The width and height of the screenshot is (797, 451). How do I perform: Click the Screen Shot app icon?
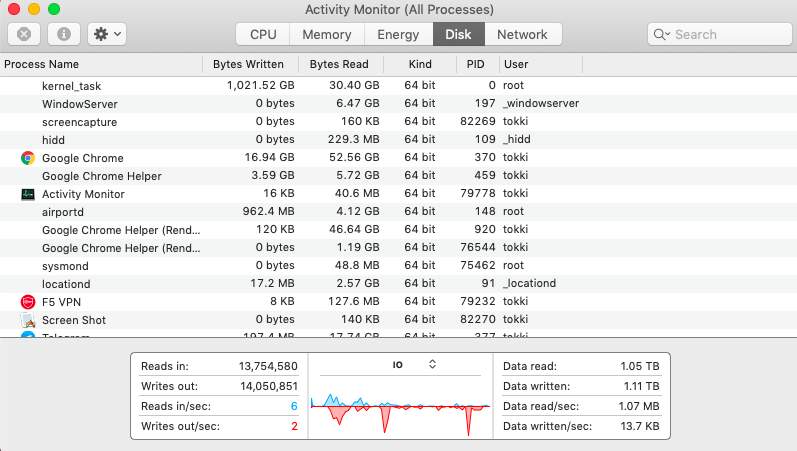[x=28, y=320]
